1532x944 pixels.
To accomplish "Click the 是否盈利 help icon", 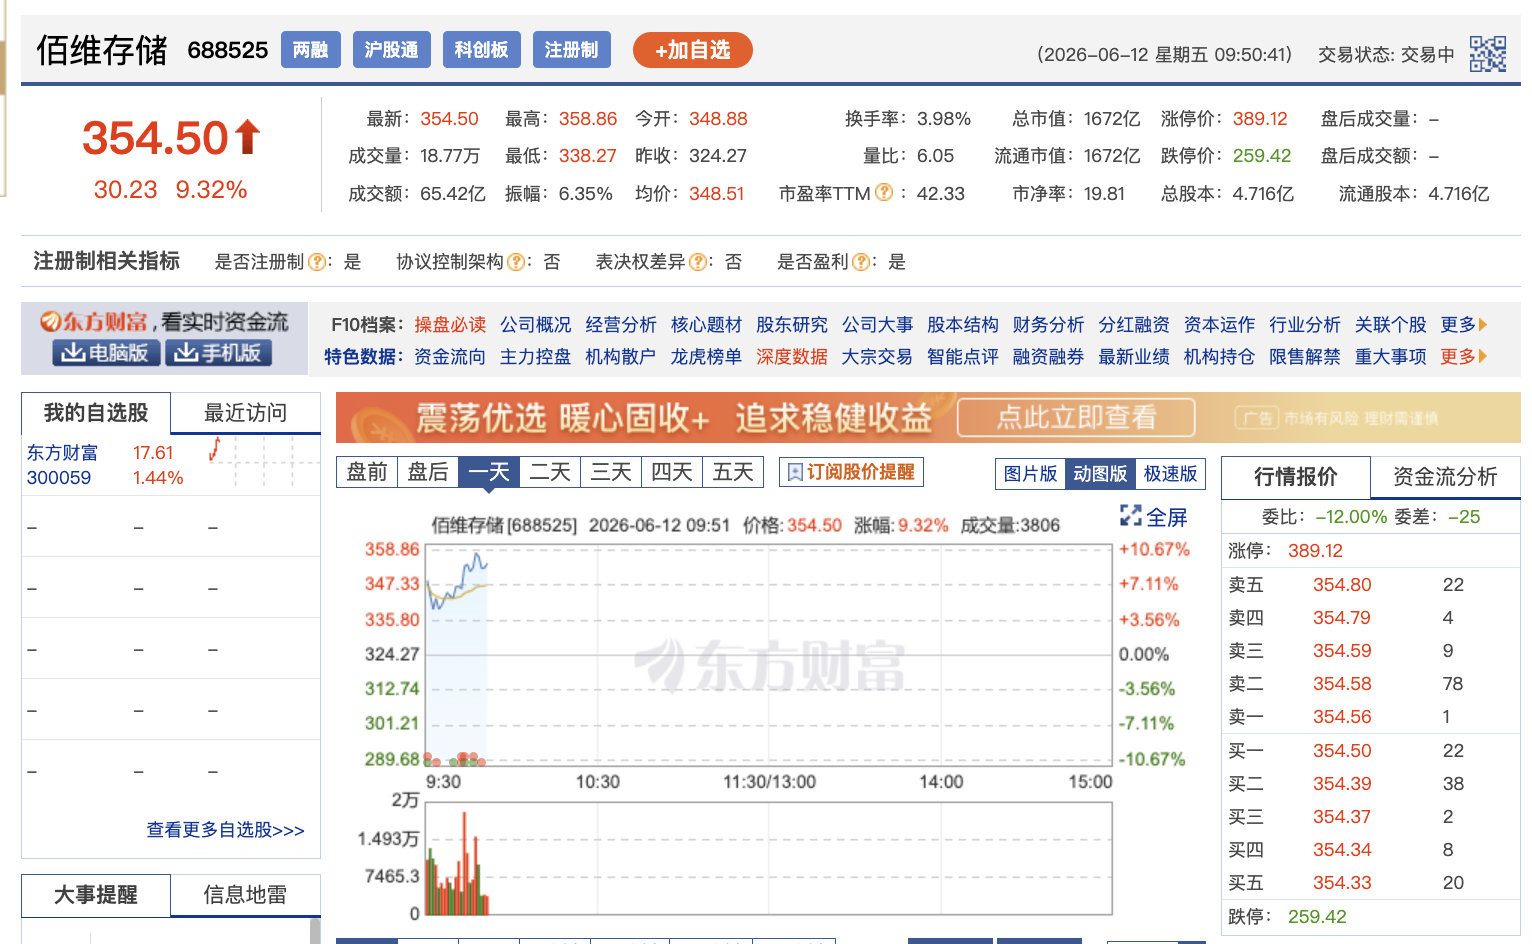I will tap(860, 262).
